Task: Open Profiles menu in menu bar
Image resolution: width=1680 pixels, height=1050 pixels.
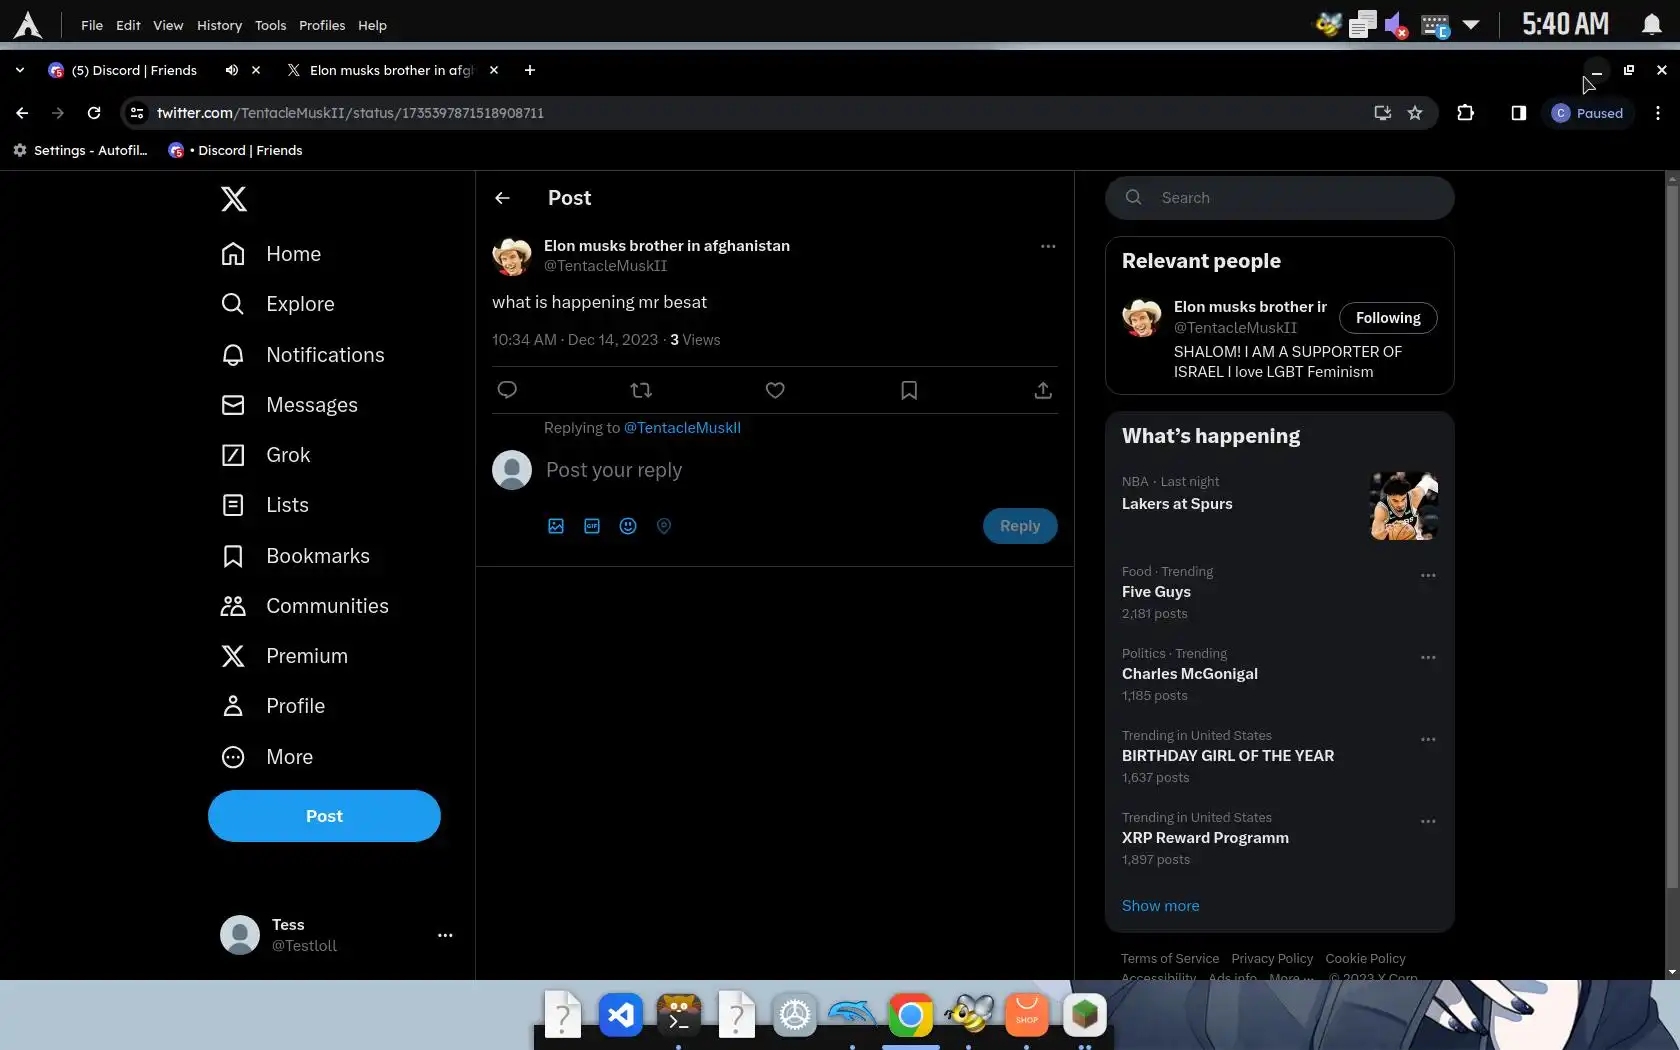Action: click(322, 25)
